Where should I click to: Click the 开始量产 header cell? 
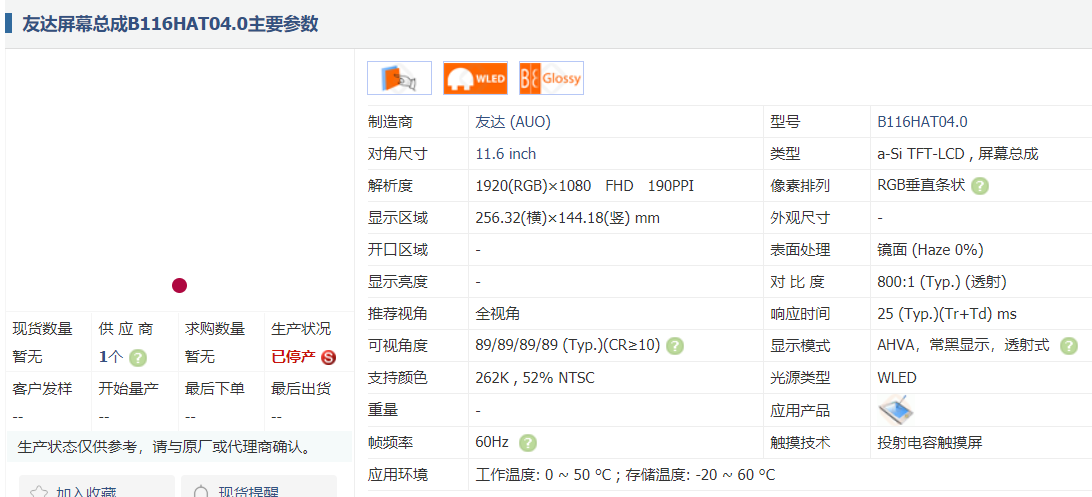pyautogui.click(x=129, y=388)
